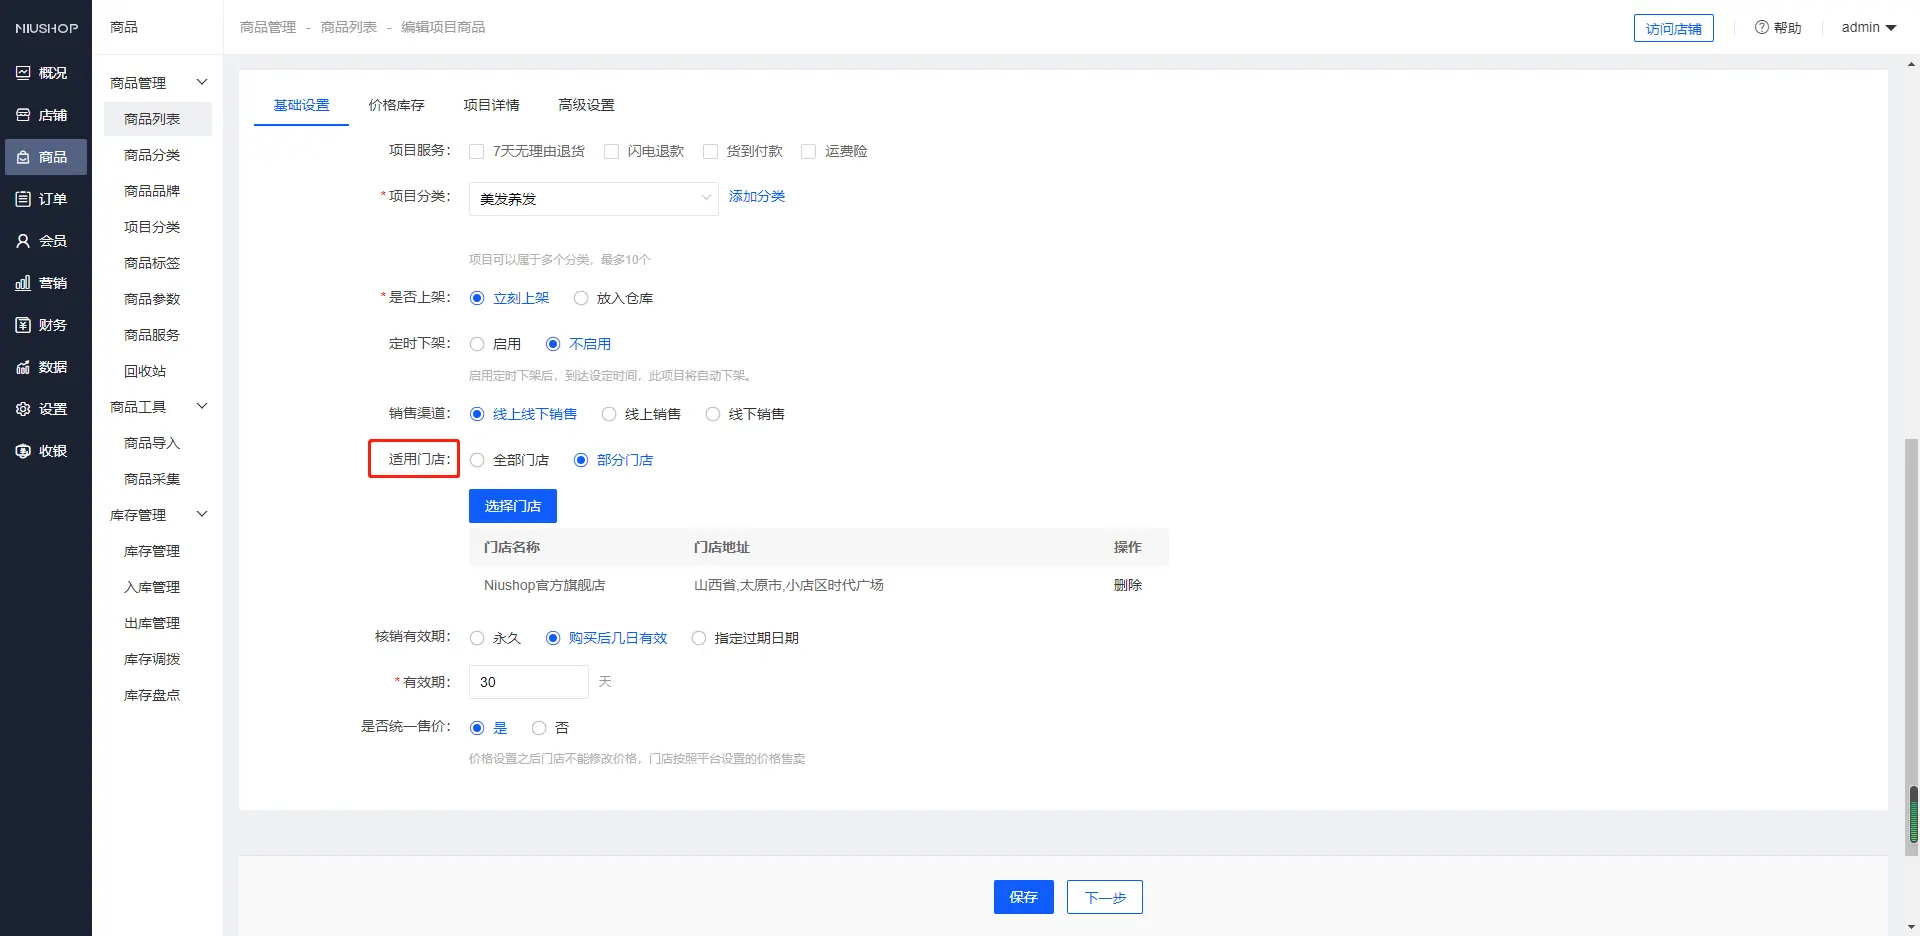The width and height of the screenshot is (1920, 936).
Task: Open the admin account dropdown
Action: (1868, 28)
